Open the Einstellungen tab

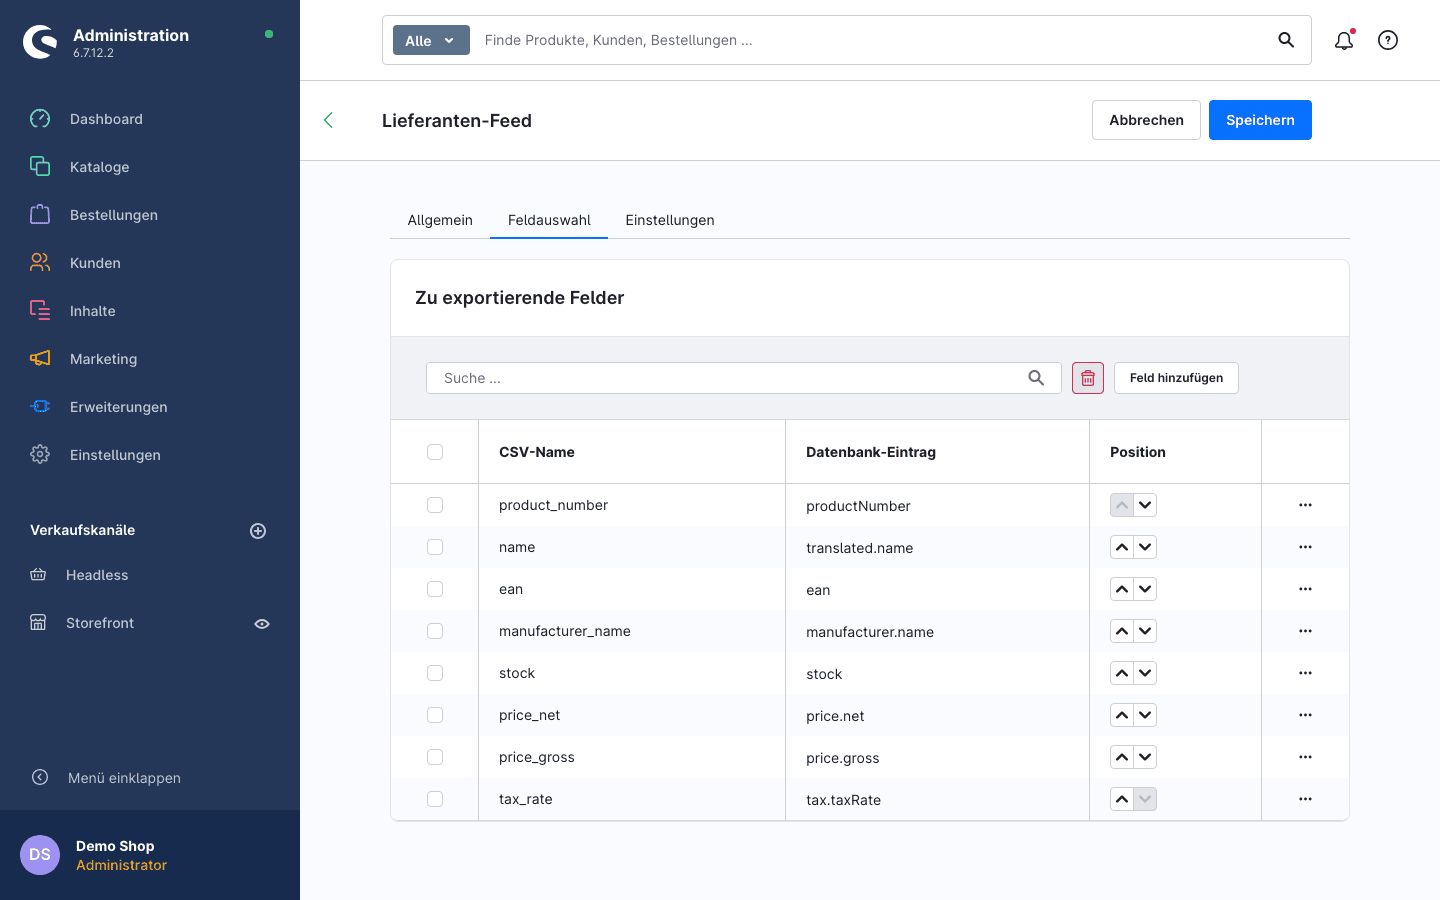pos(670,220)
